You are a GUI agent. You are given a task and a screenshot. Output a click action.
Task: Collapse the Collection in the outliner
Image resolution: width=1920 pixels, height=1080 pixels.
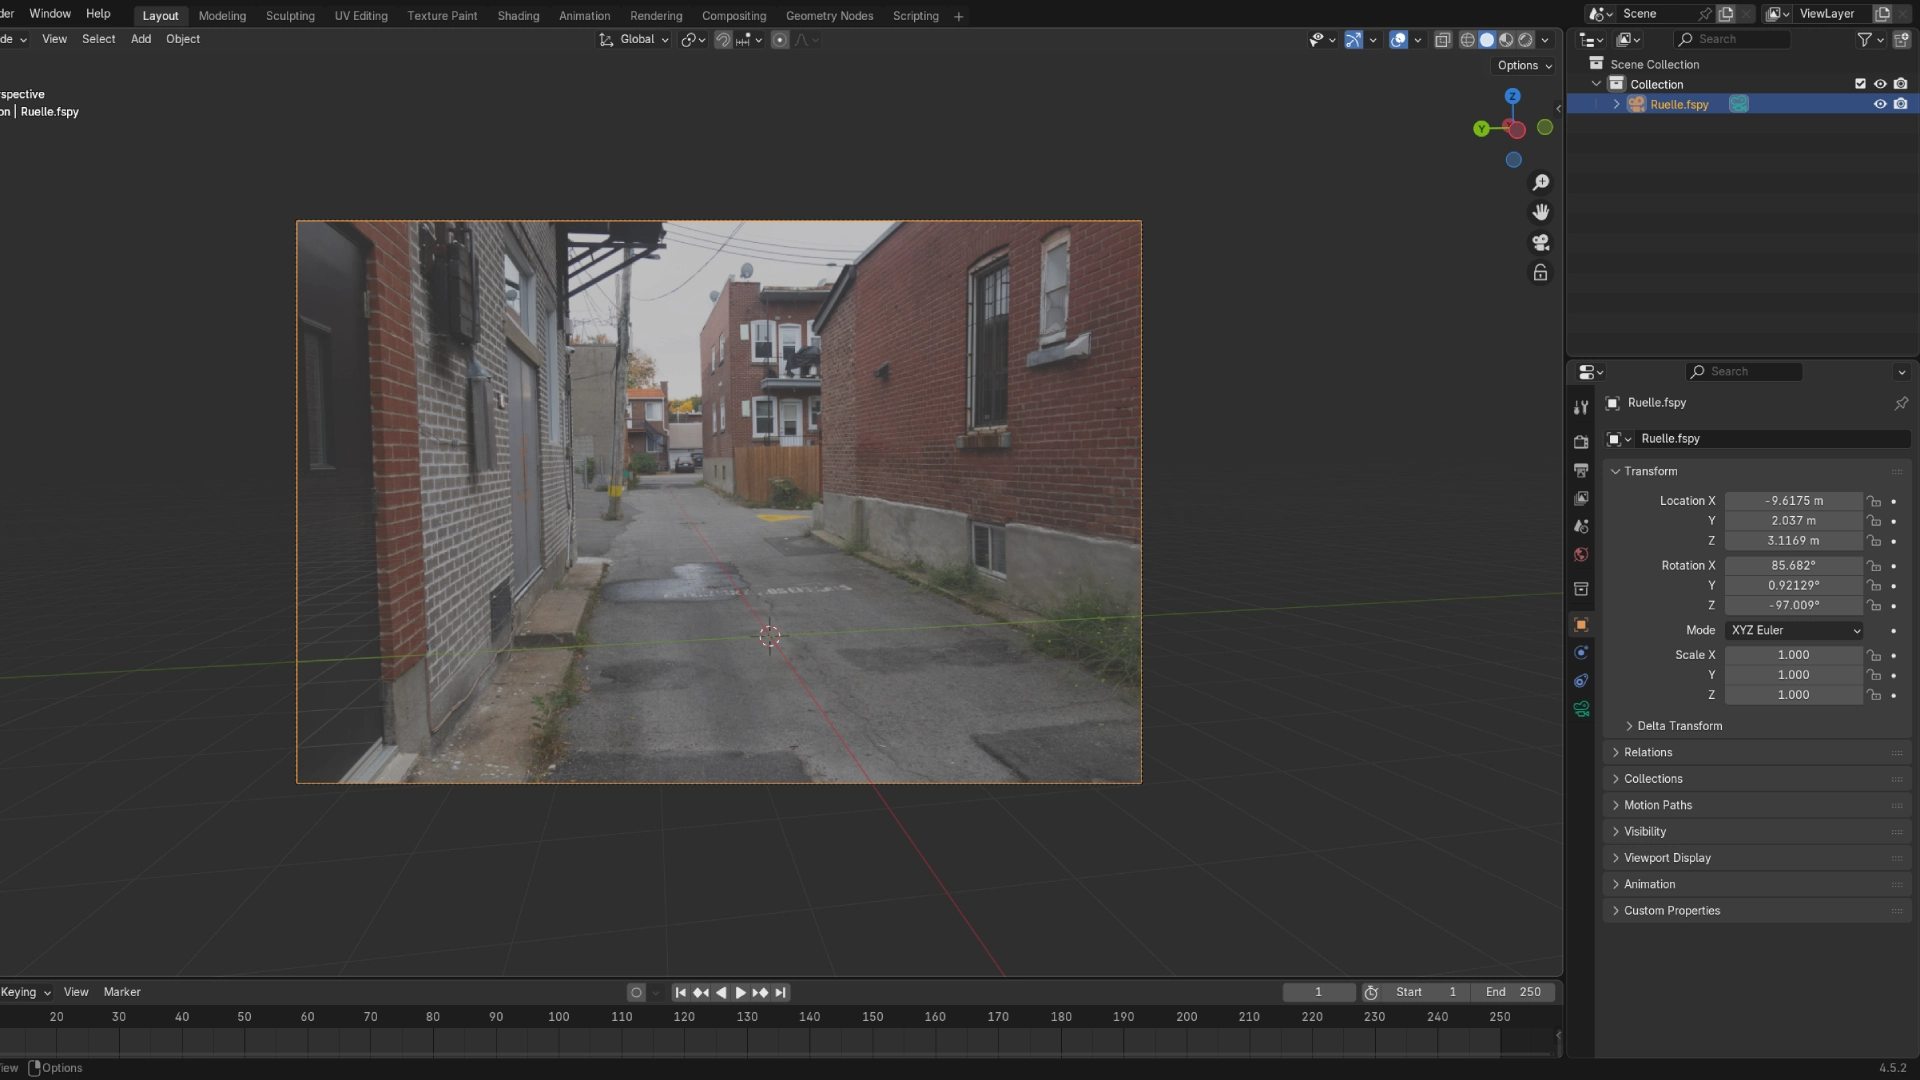1597,84
